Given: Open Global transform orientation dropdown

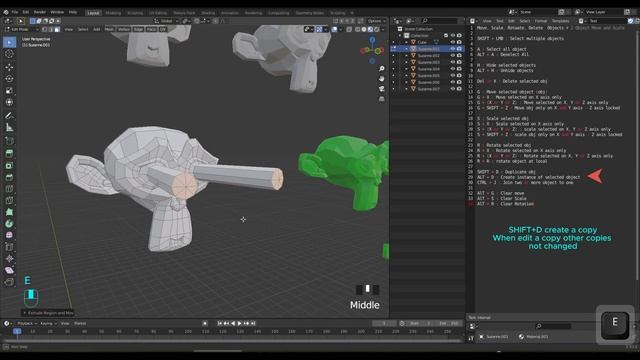Looking at the screenshot, I should (167, 21).
